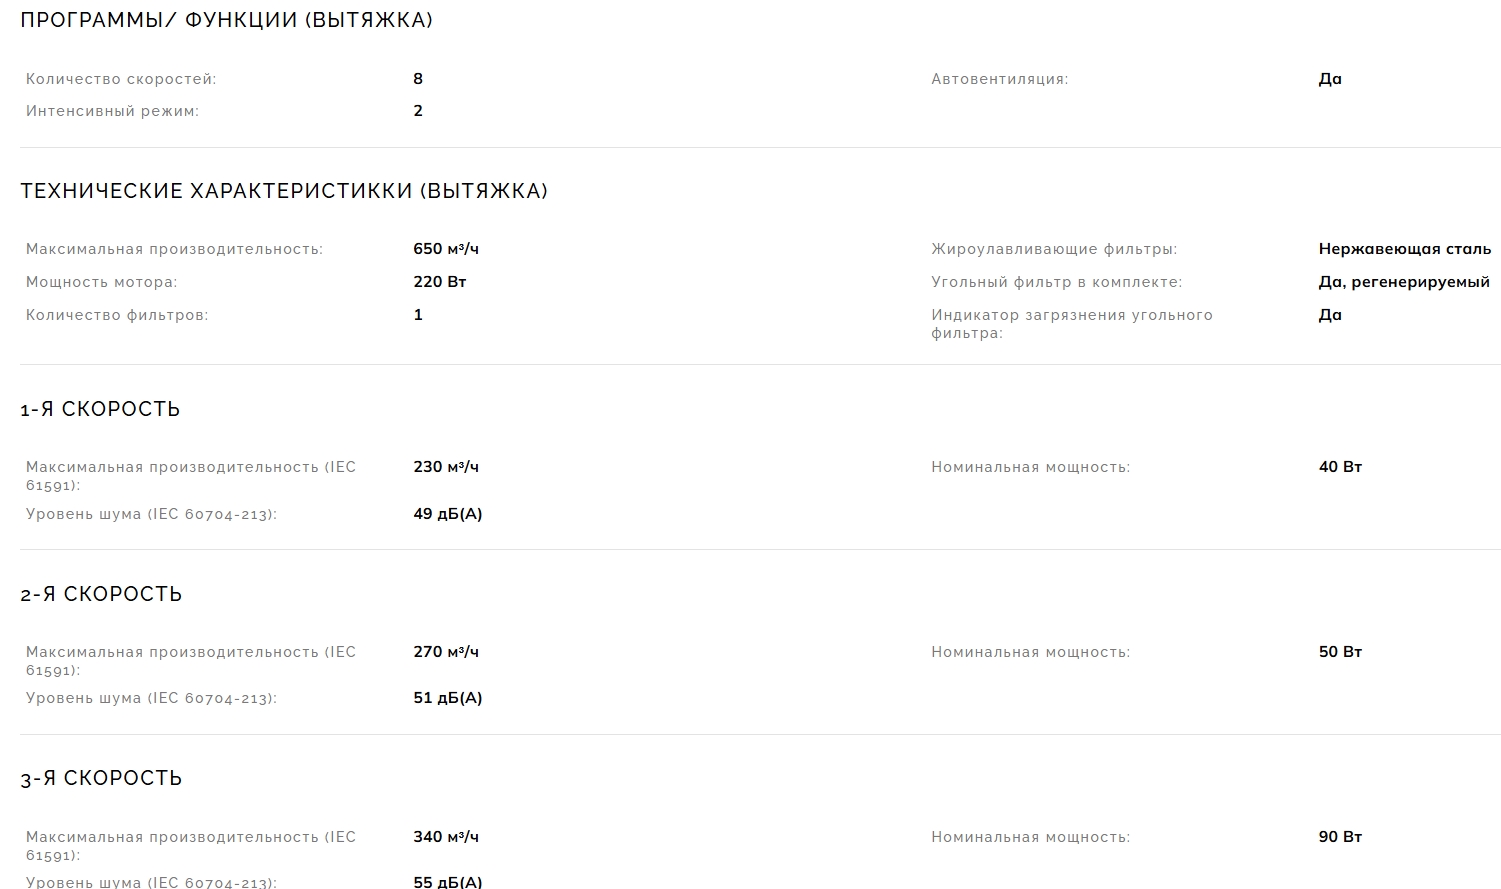1501x889 pixels.
Task: Select the "3-я скорость" section heading
Action: click(101, 779)
